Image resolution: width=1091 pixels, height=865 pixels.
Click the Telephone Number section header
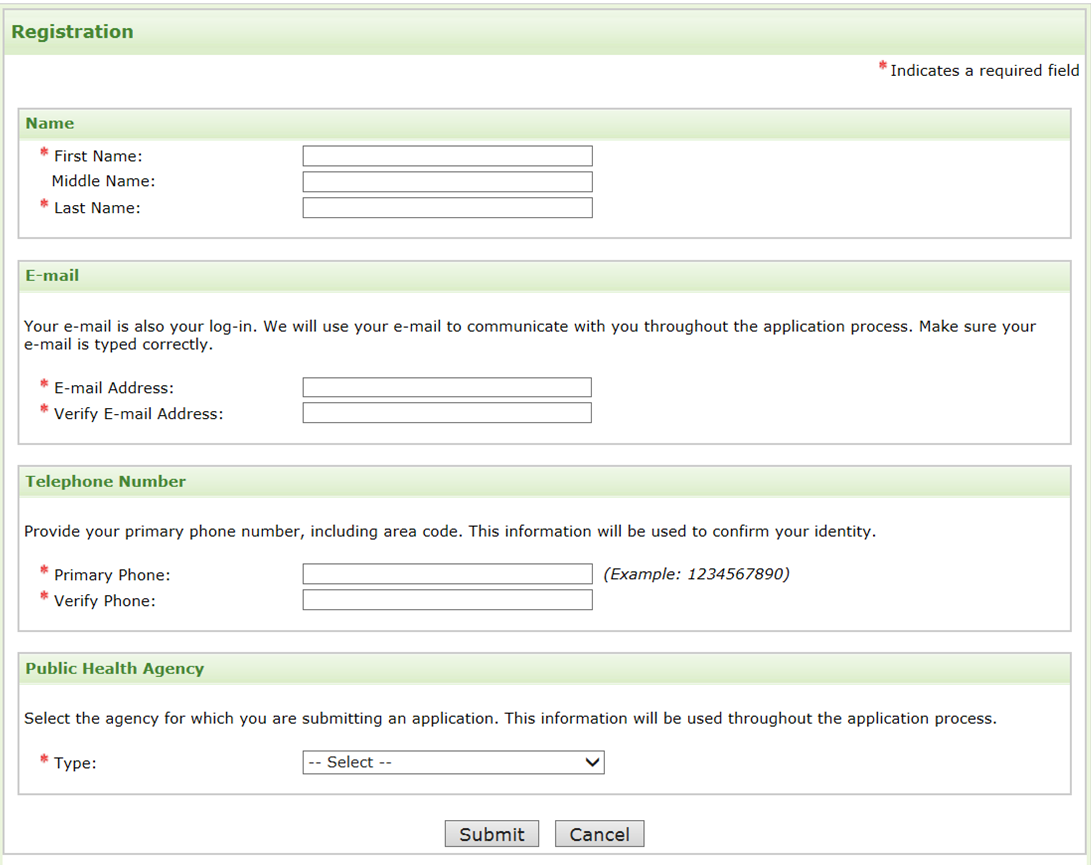106,482
